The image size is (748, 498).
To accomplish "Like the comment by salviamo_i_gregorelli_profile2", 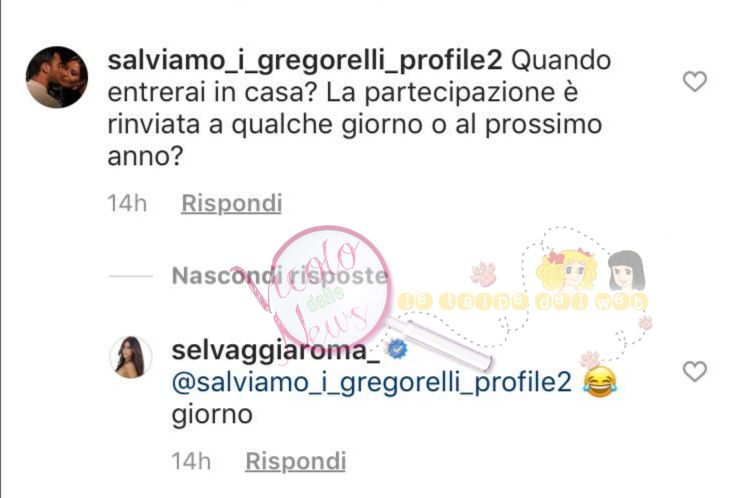I will click(x=695, y=81).
